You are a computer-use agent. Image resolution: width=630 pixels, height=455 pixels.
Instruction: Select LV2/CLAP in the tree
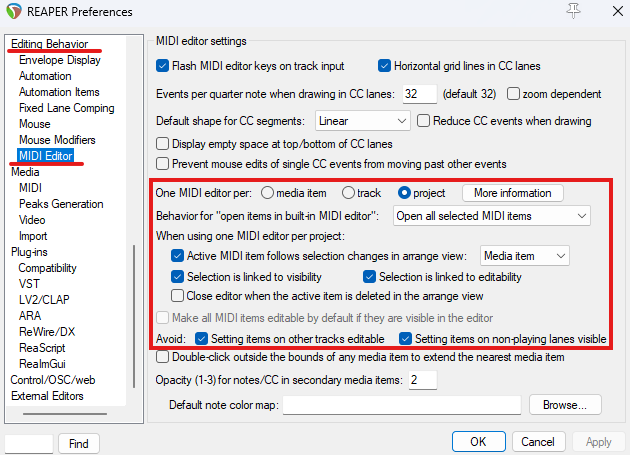pyautogui.click(x=44, y=300)
